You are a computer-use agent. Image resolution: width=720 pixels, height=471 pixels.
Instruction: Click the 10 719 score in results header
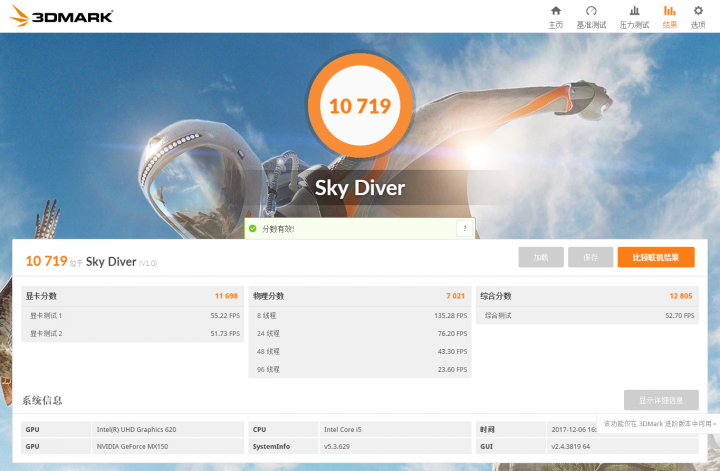(x=46, y=261)
